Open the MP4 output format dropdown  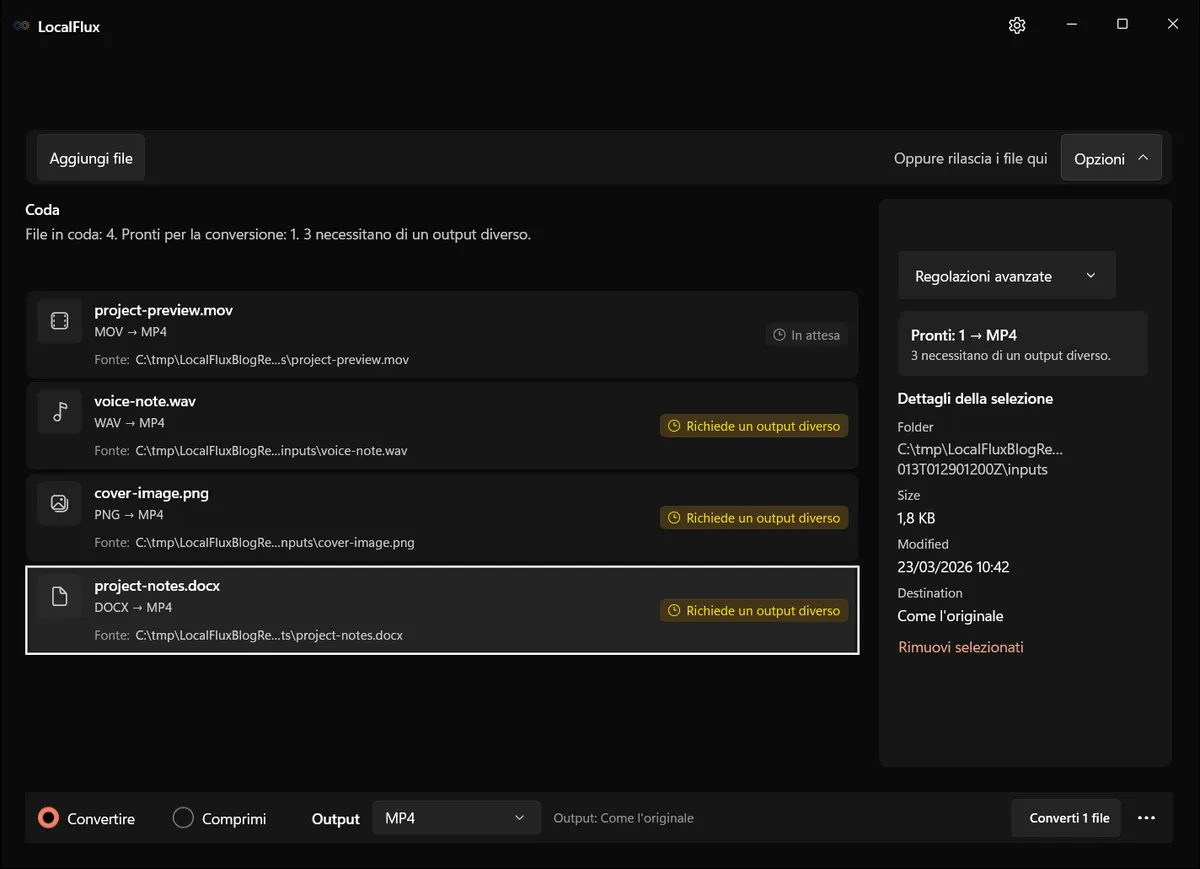pyautogui.click(x=457, y=818)
